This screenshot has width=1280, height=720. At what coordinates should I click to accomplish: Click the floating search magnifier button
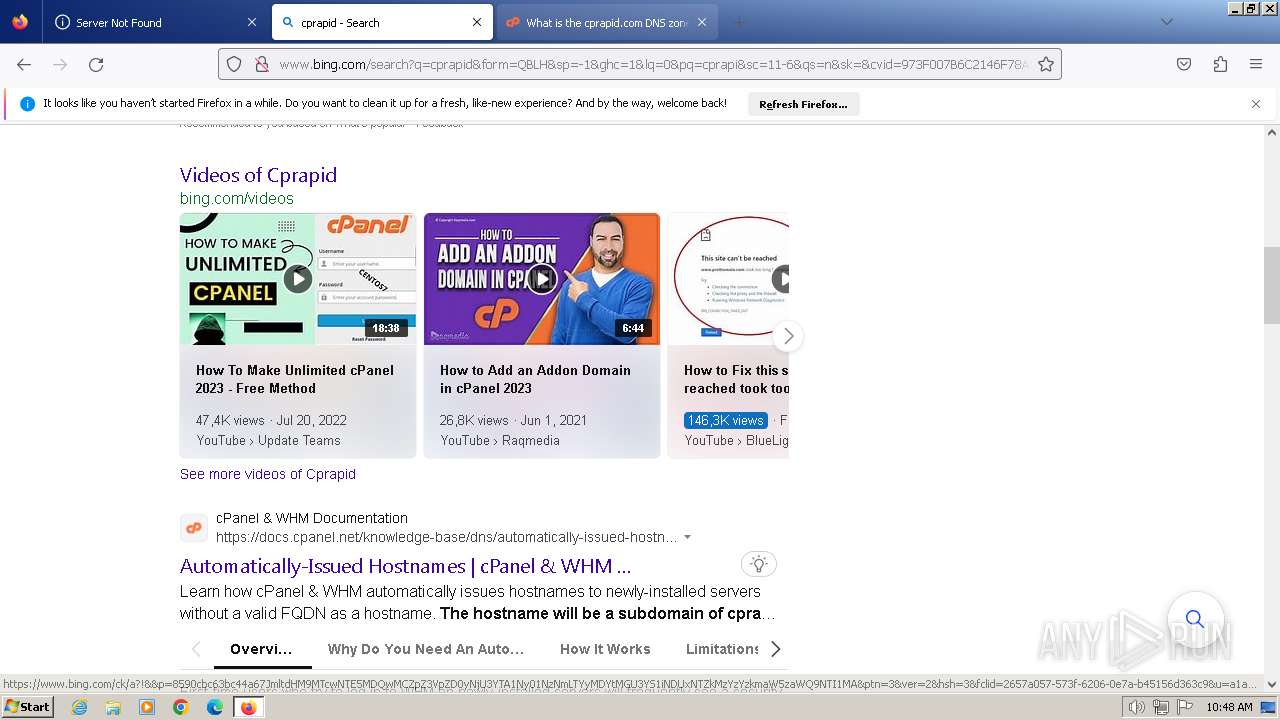pyautogui.click(x=1195, y=619)
